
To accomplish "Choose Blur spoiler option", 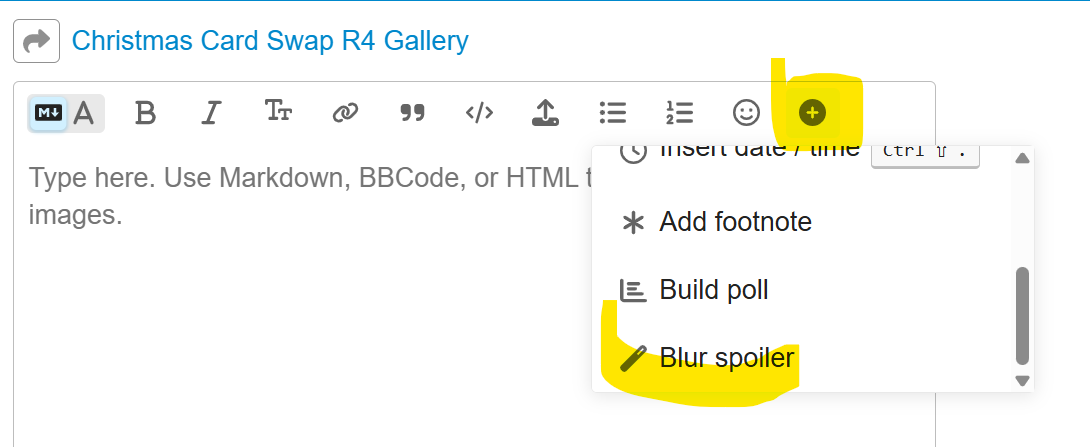I will (726, 357).
